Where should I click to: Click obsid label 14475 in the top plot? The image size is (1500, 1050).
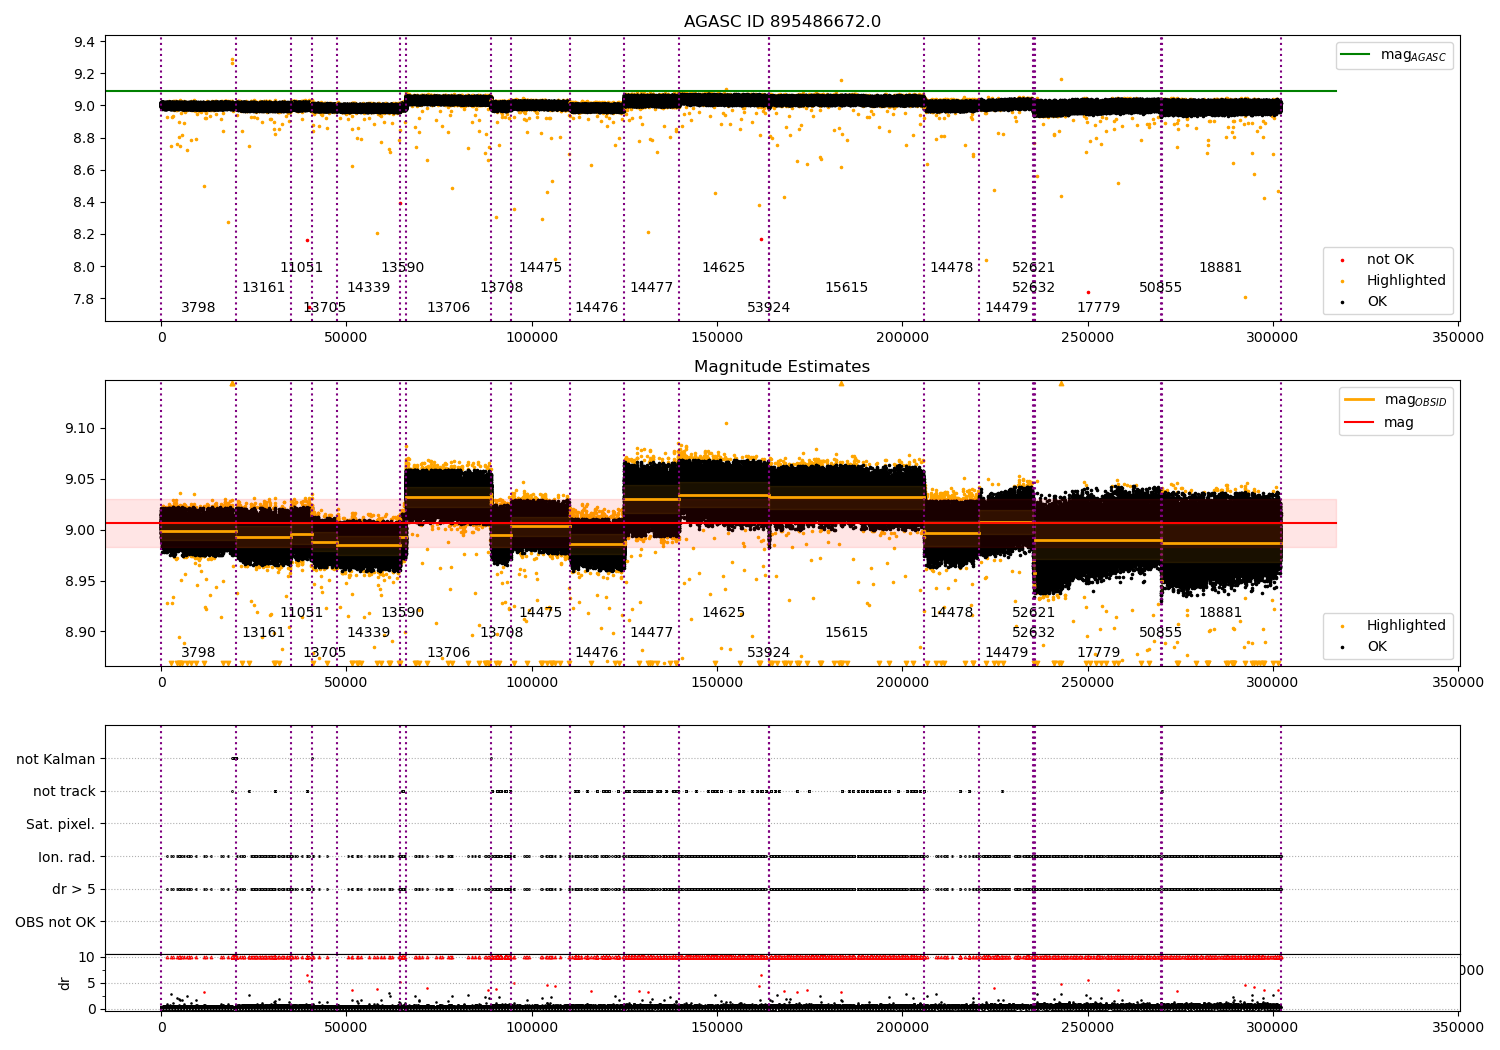tap(541, 267)
